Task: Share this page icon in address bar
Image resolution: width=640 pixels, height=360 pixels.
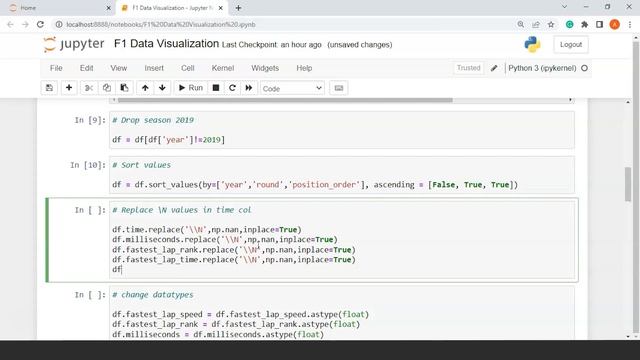Action: pos(536,24)
